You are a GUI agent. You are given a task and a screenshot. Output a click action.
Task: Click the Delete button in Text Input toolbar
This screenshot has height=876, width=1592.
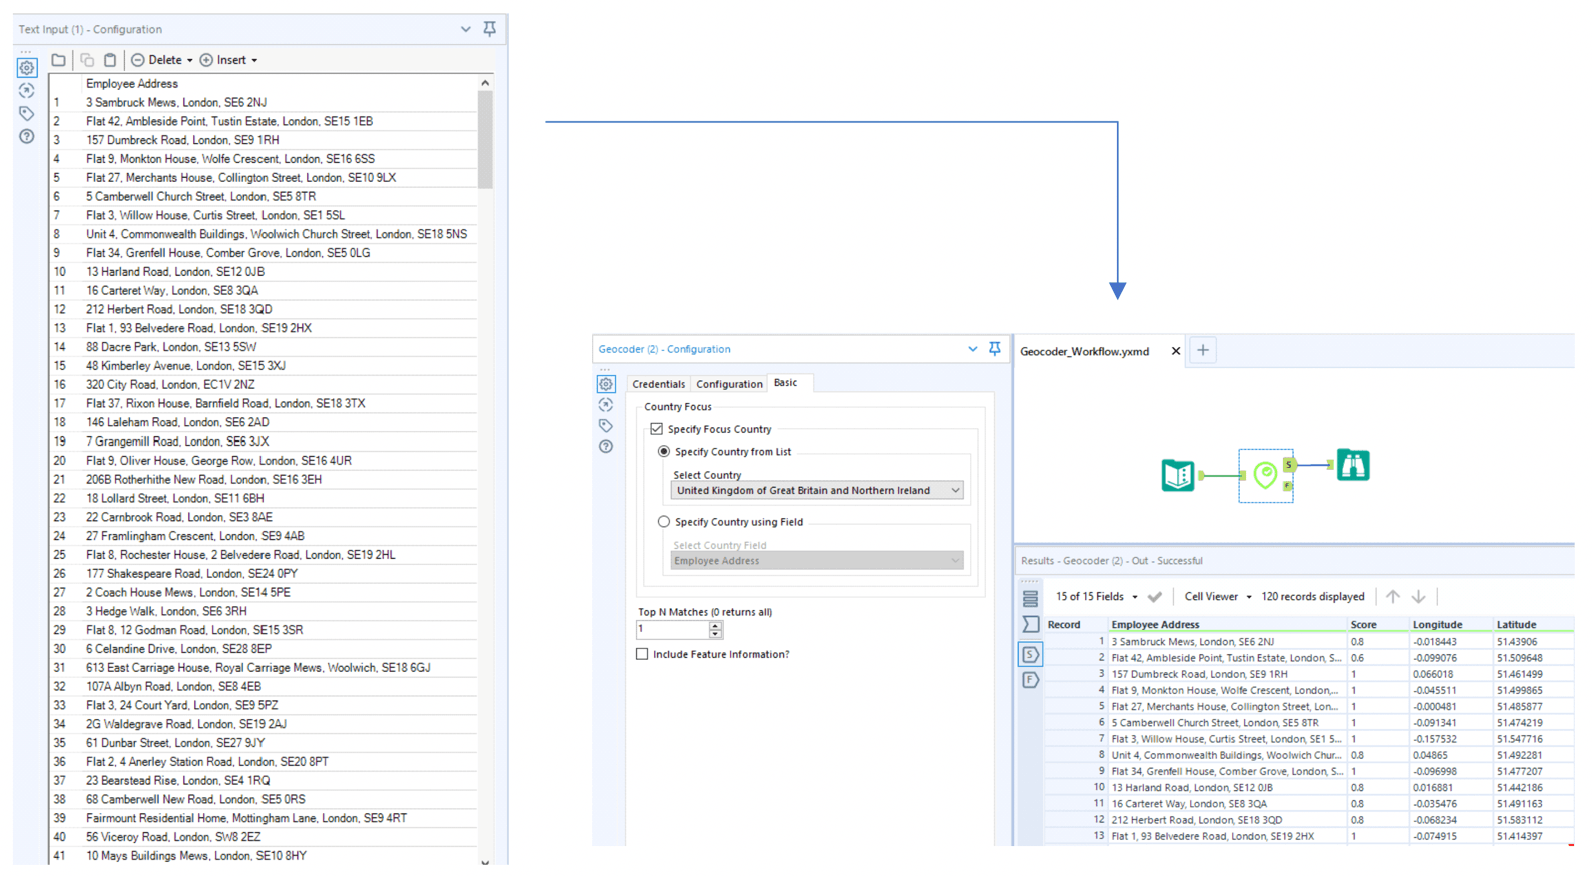pyautogui.click(x=162, y=60)
